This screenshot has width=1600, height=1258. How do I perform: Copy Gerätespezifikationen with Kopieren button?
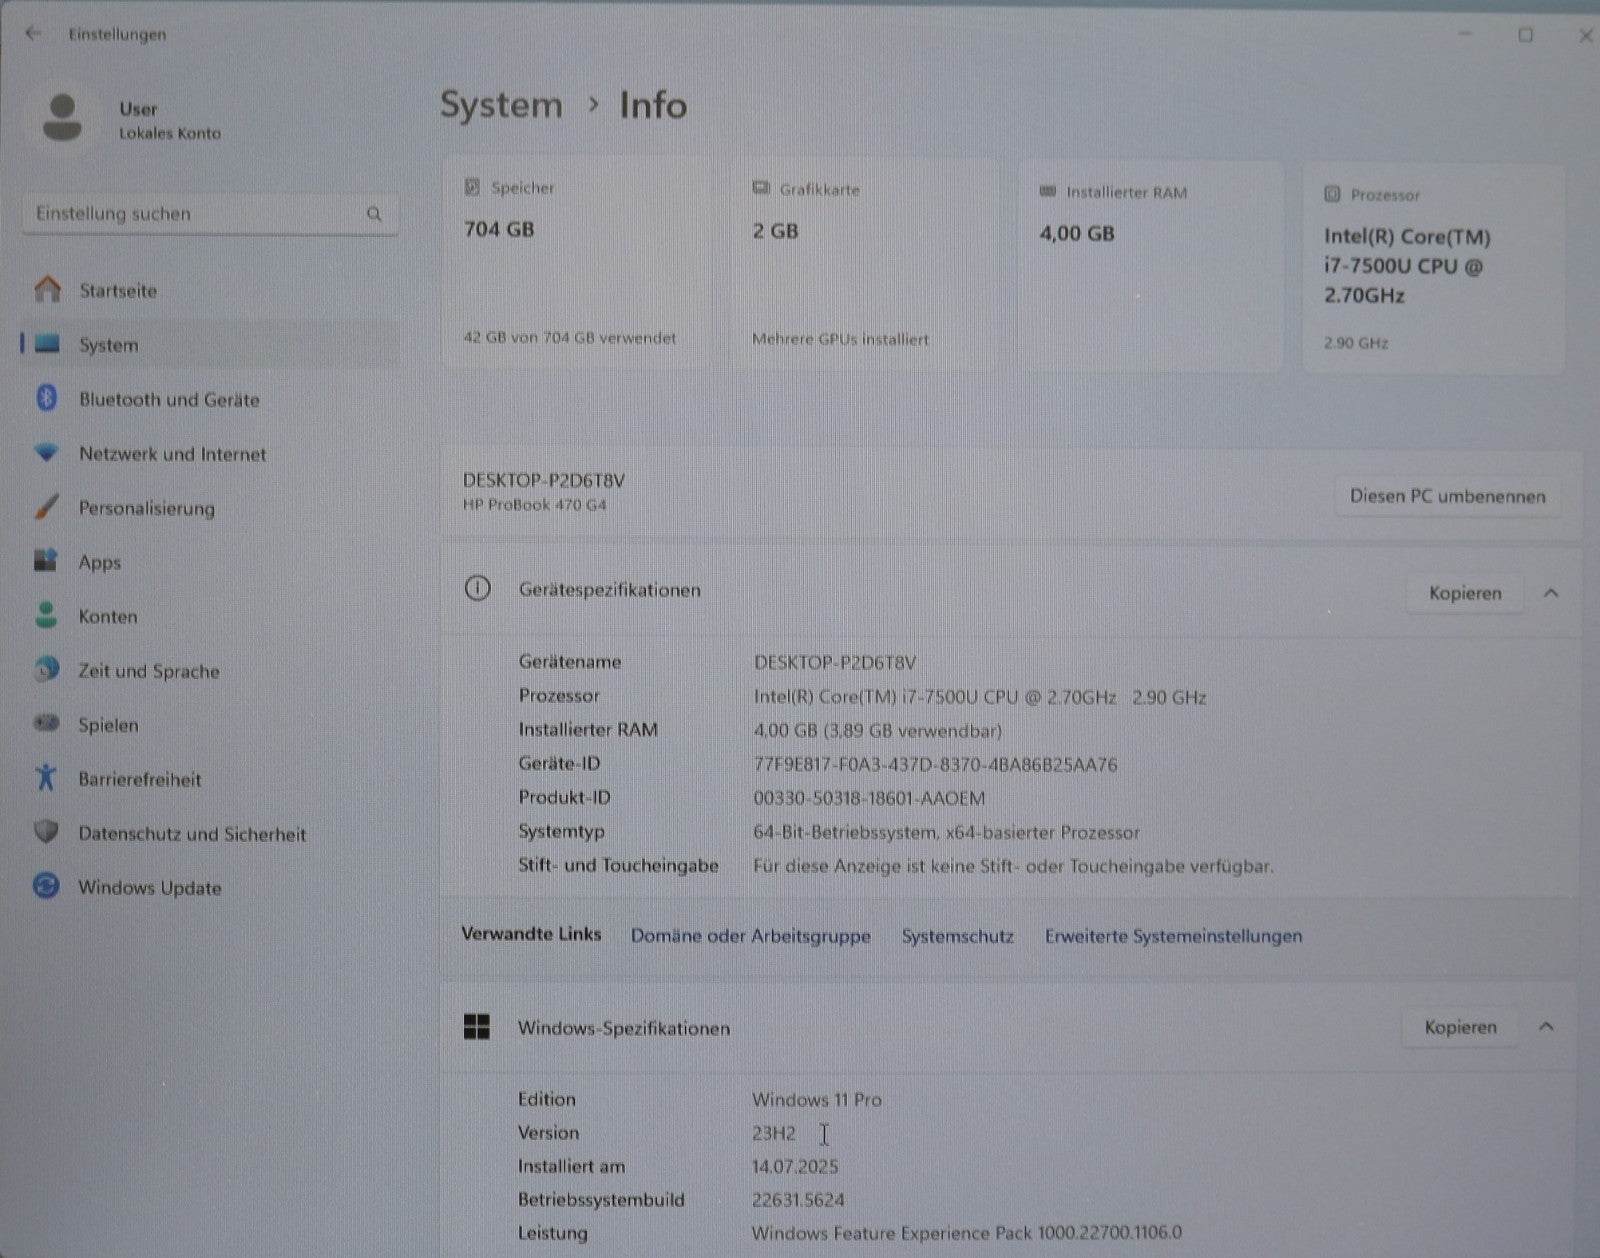click(1465, 593)
